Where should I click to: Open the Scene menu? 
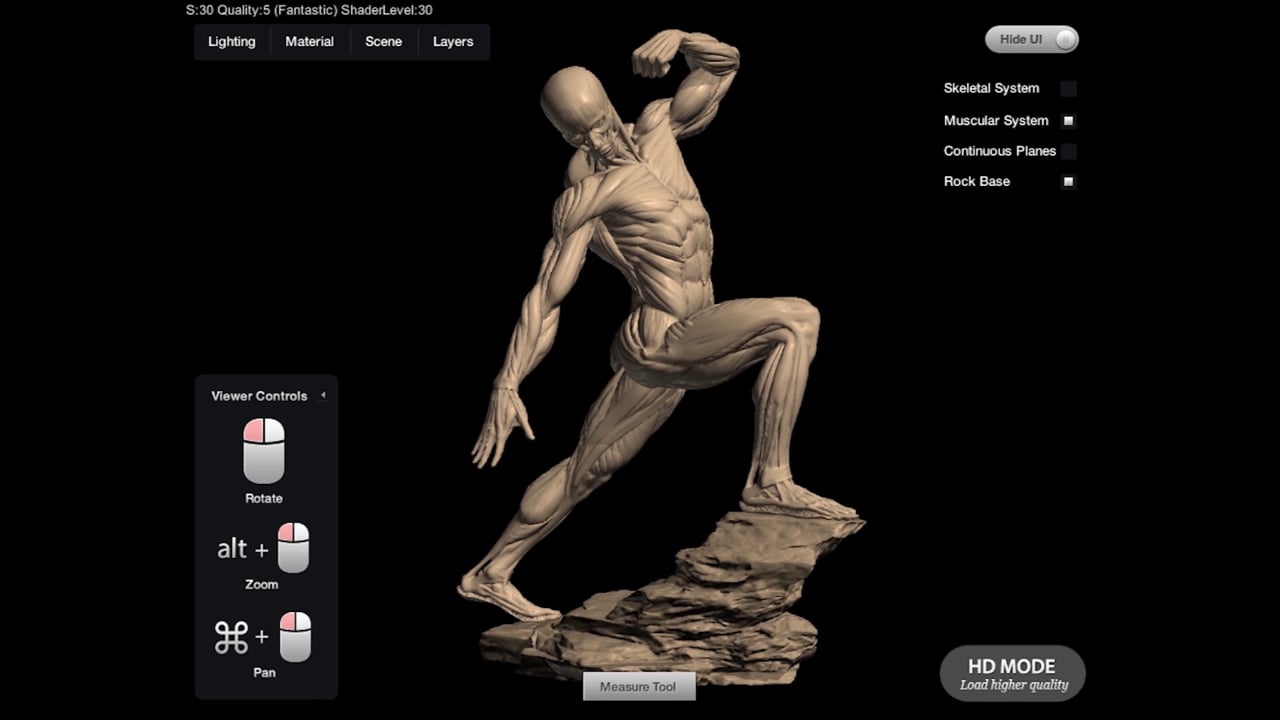coord(384,42)
